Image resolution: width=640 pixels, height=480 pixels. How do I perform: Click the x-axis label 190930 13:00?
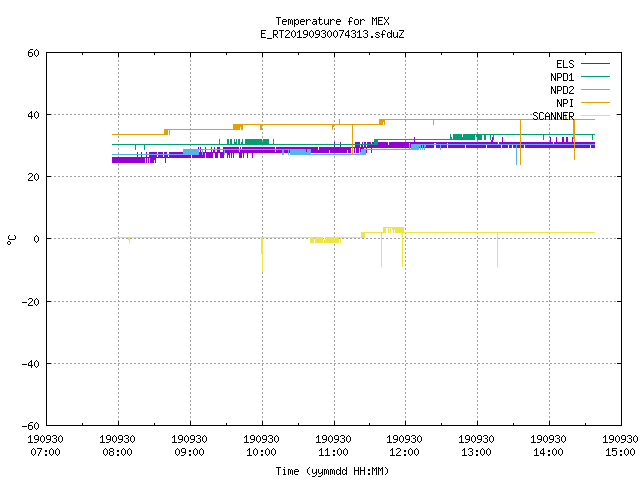476,446
